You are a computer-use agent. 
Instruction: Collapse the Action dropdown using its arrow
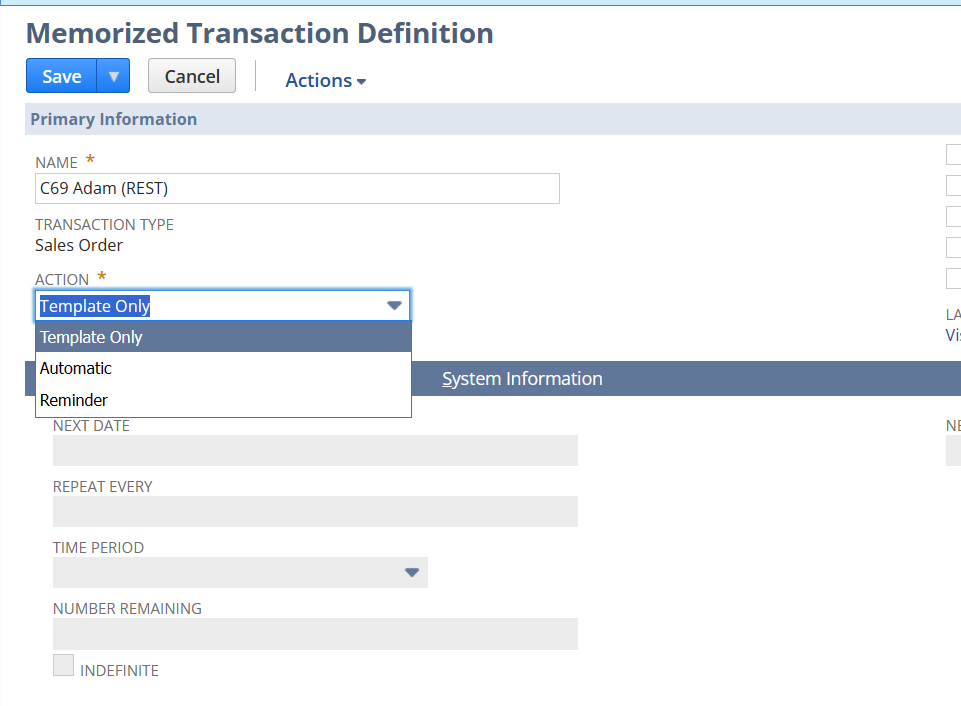pos(394,306)
